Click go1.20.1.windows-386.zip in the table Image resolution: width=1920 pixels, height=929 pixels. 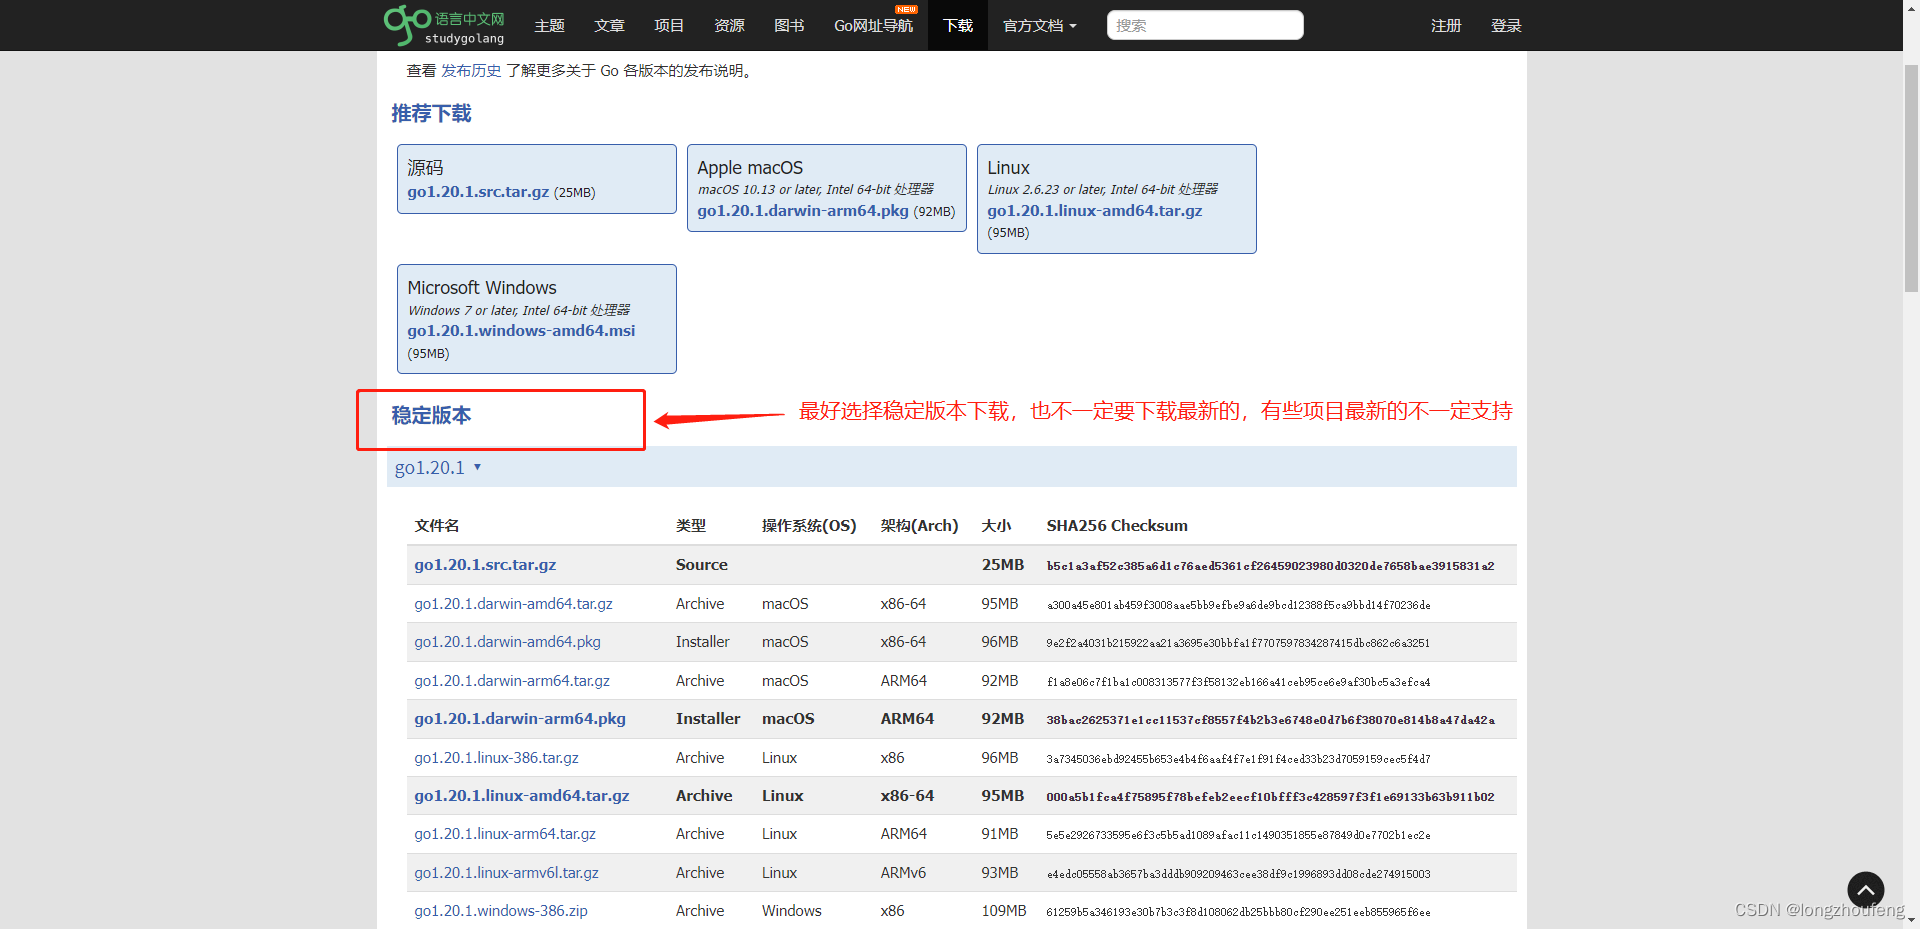(x=501, y=910)
